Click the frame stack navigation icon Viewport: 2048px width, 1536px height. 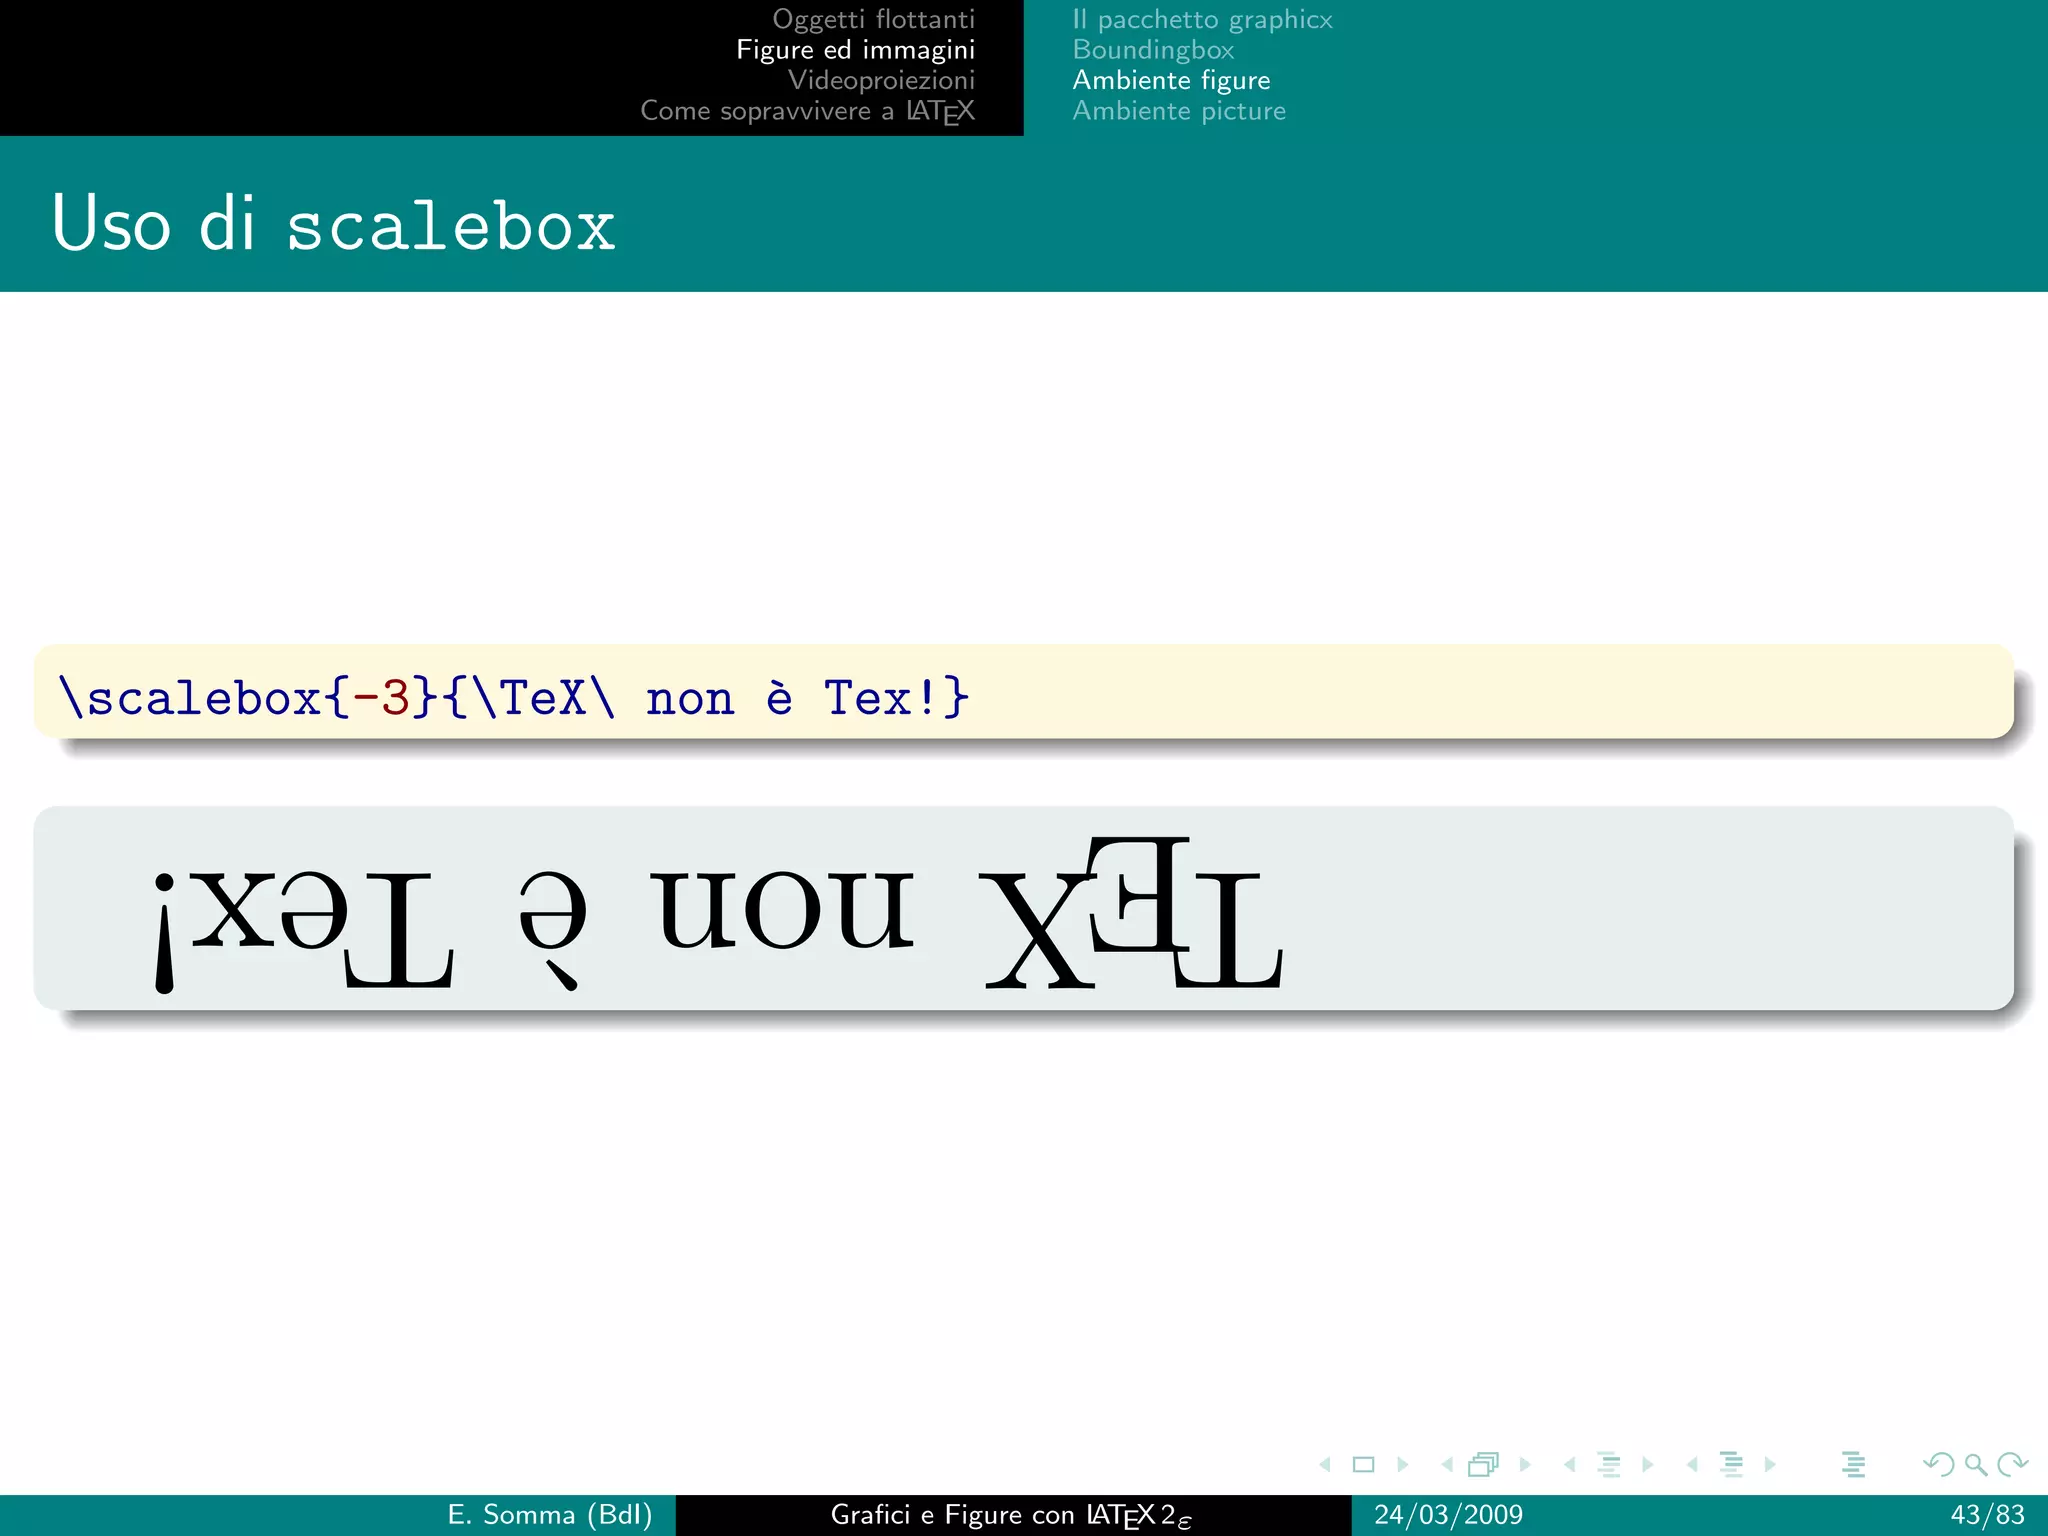coord(1483,1465)
